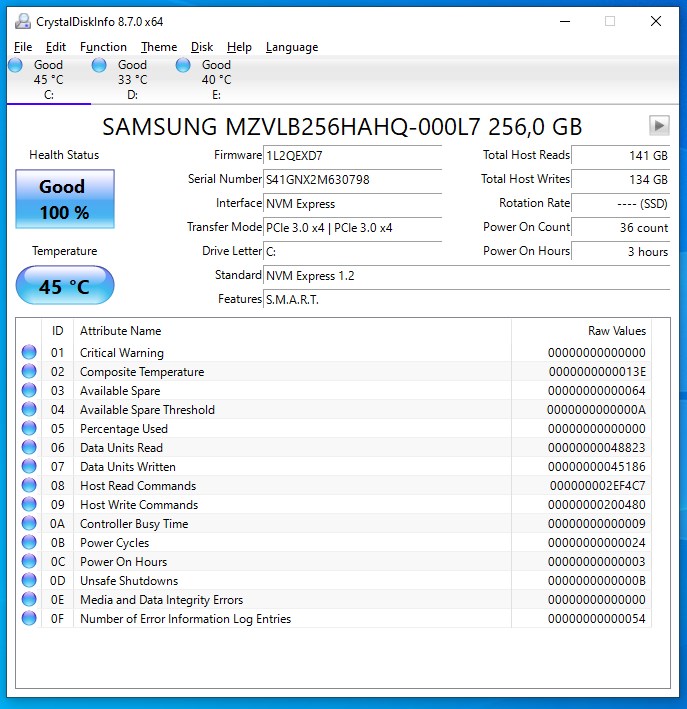Screen dimensions: 687x709
Task: Select the Percentage Used attribute name
Action: [123, 429]
